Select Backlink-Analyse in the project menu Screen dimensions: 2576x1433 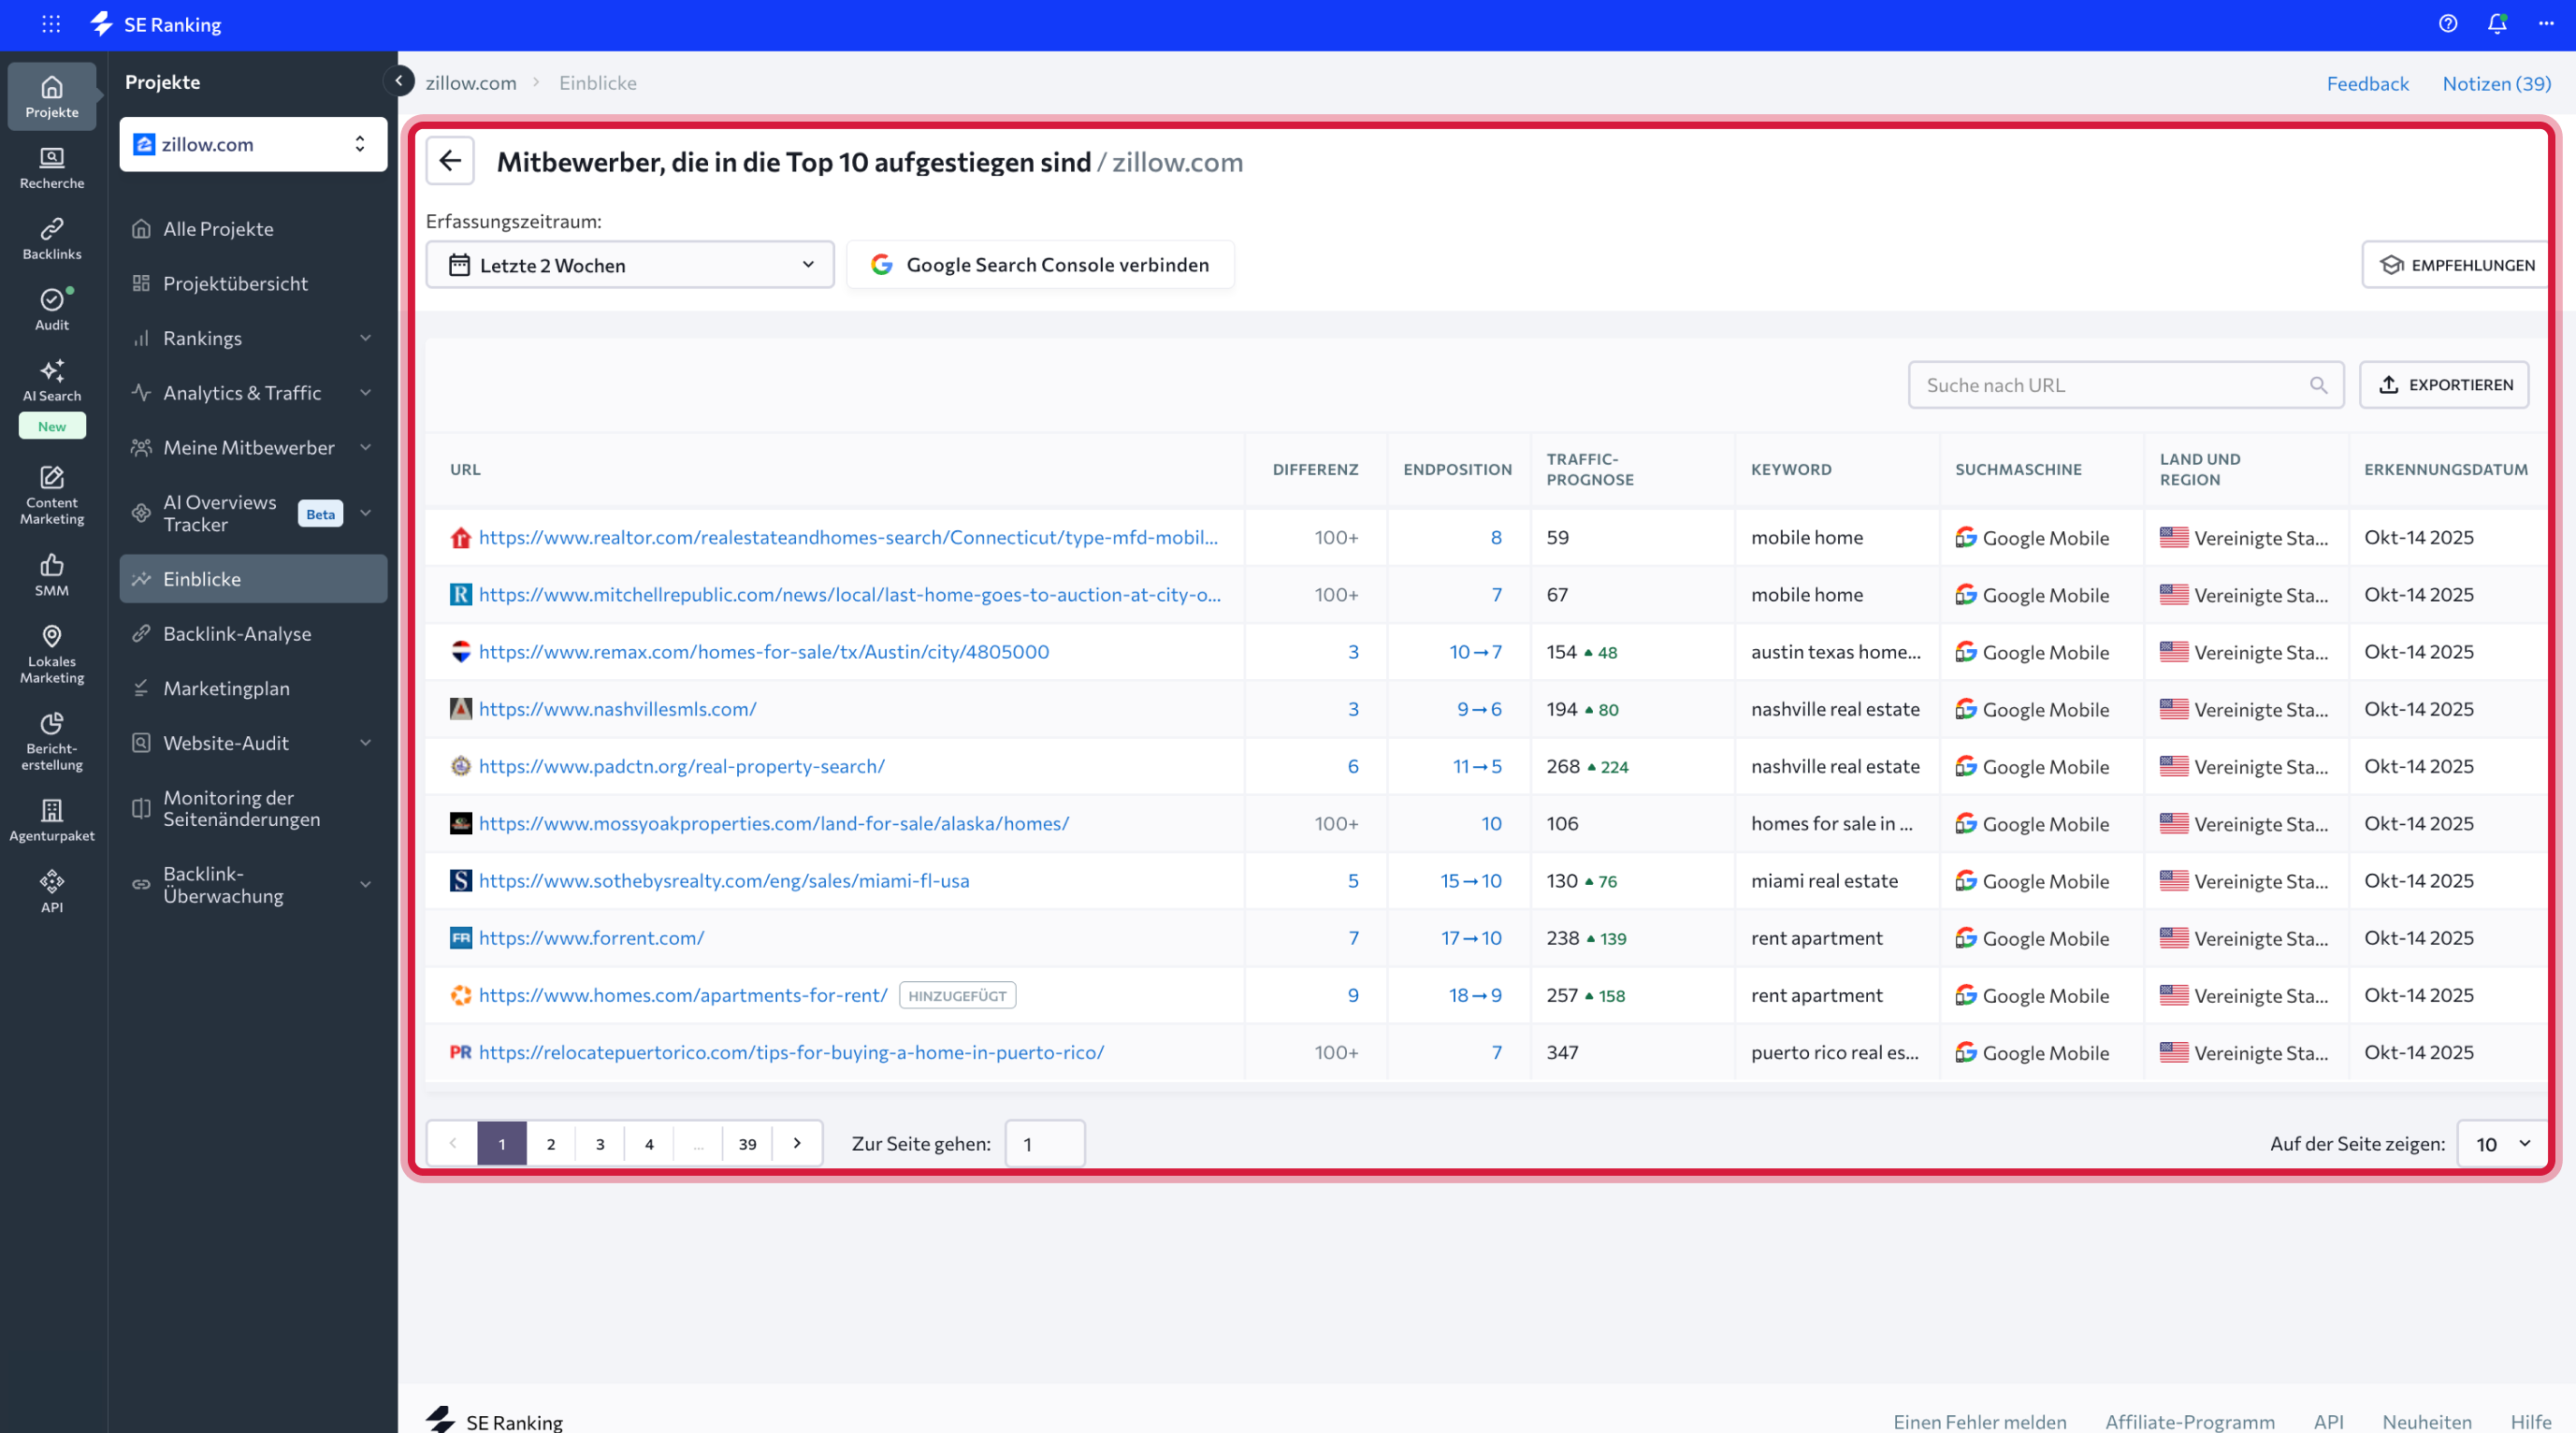(237, 633)
